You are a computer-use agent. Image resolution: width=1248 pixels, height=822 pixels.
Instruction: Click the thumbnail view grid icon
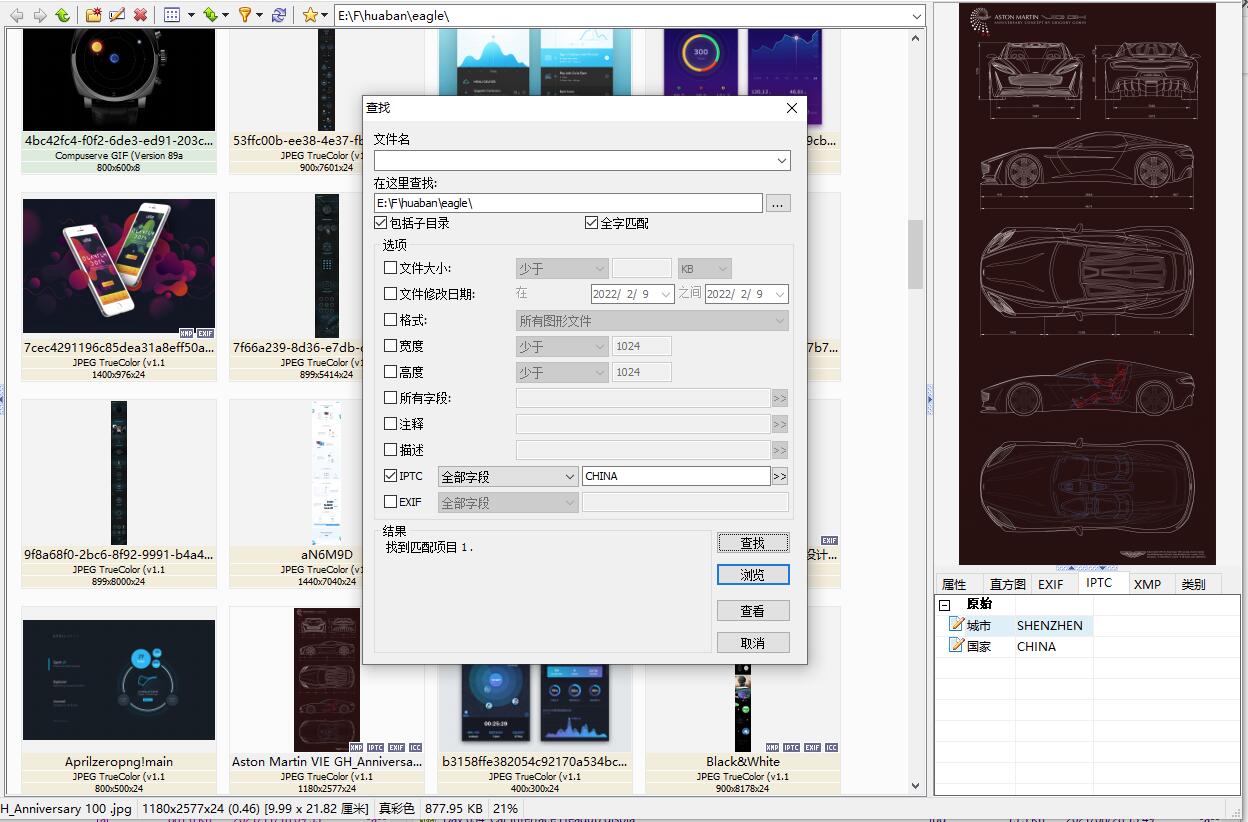(x=172, y=15)
